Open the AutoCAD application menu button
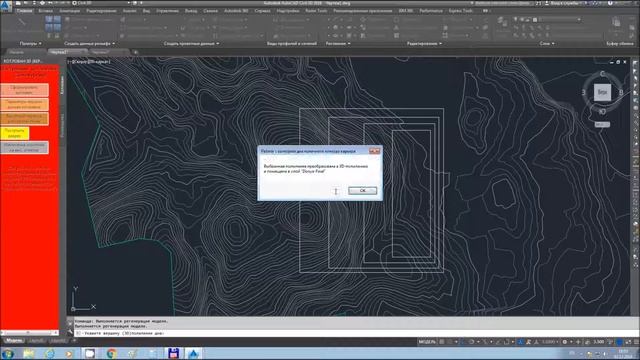 6,6
